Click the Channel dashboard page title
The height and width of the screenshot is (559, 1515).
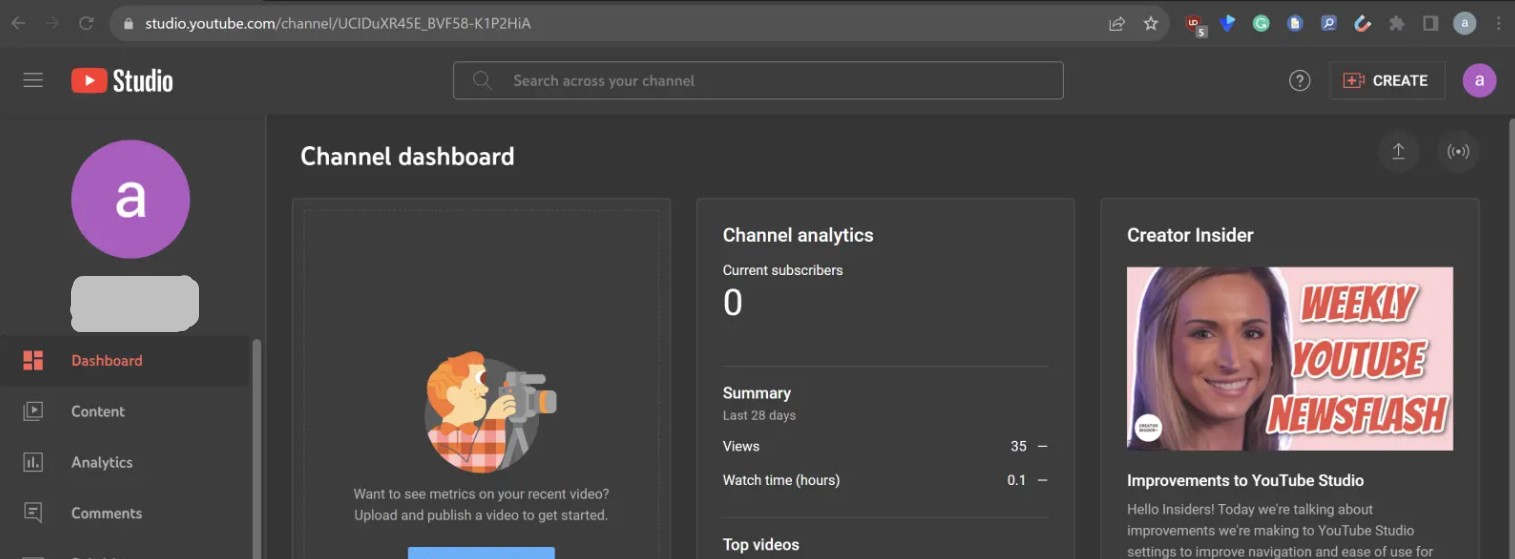point(407,156)
